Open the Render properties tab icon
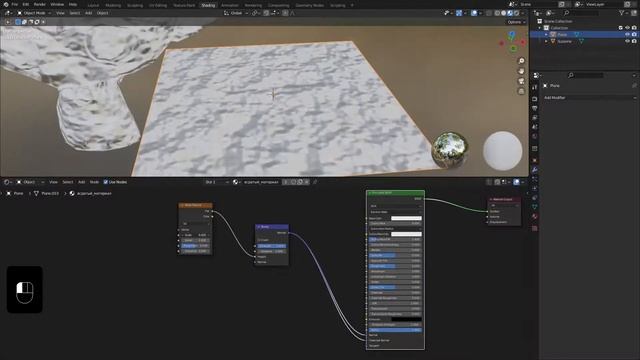 (x=535, y=99)
